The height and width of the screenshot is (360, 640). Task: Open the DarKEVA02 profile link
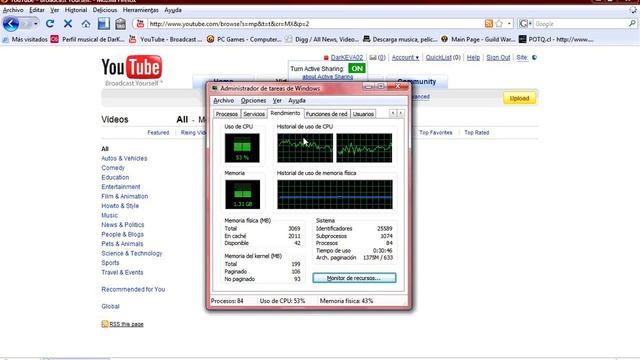[x=347, y=58]
